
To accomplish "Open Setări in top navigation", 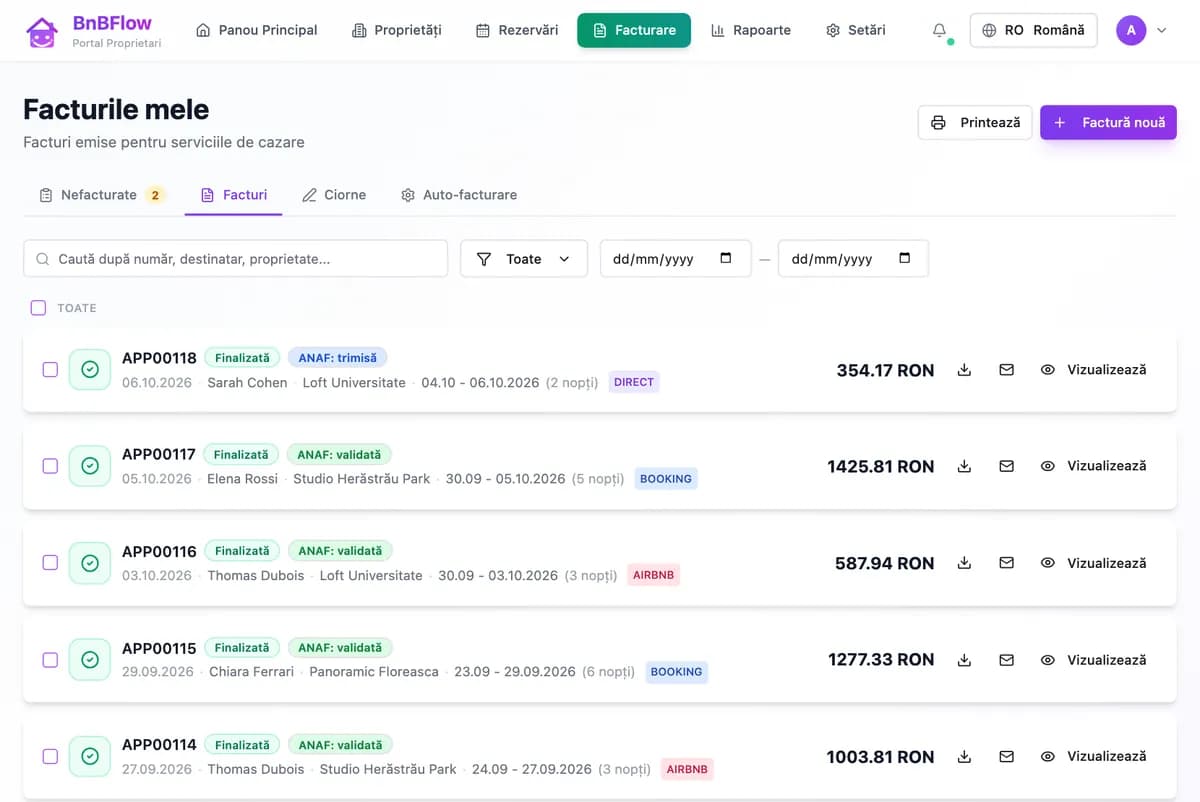I will (856, 30).
